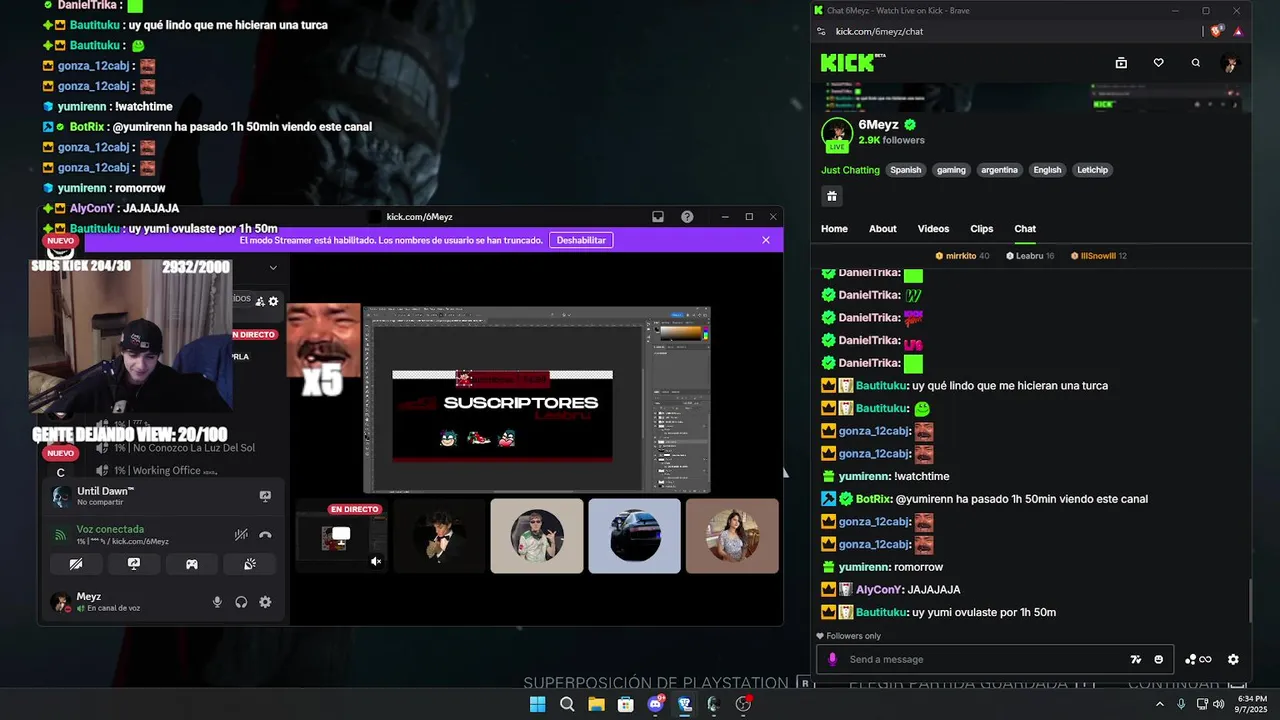The height and width of the screenshot is (720, 1280).
Task: Click Voz conectada status text
Action: pyautogui.click(x=110, y=529)
